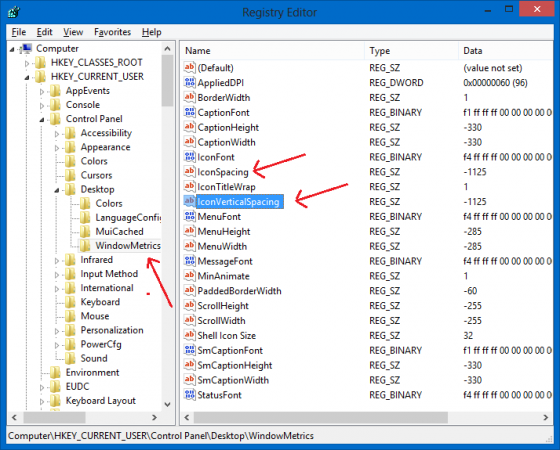
Task: Sort values by Data column header
Action: (x=506, y=51)
